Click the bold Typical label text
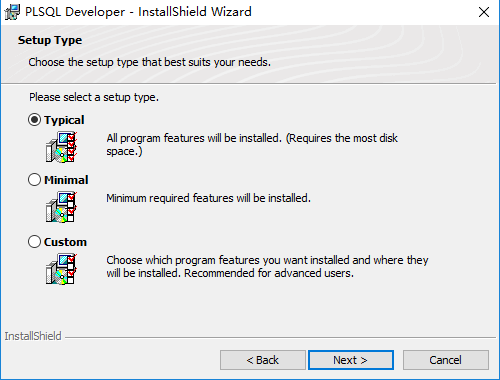The height and width of the screenshot is (380, 500). (64, 120)
